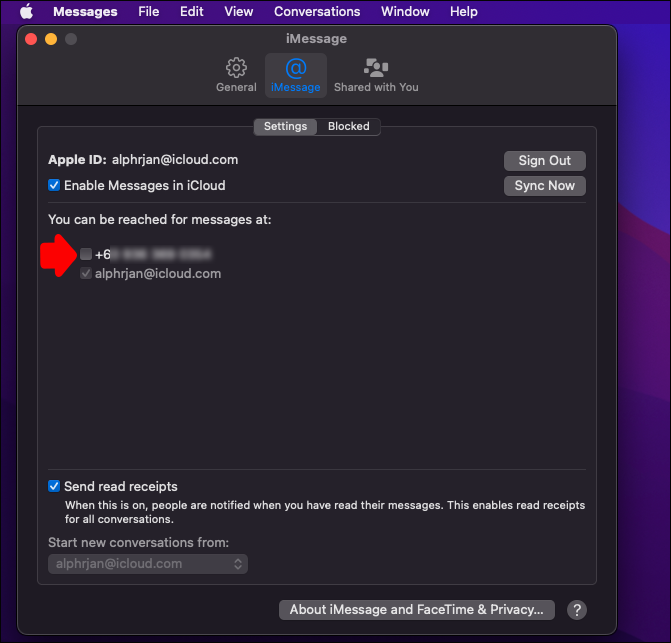The height and width of the screenshot is (643, 671).
Task: Open Start new conversations from dropdown
Action: tap(148, 564)
